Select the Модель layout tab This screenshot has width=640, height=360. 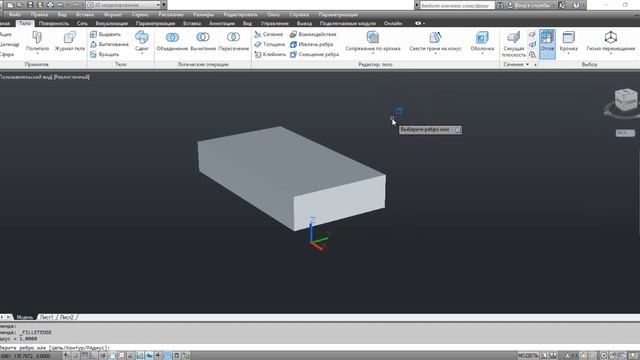click(24, 317)
